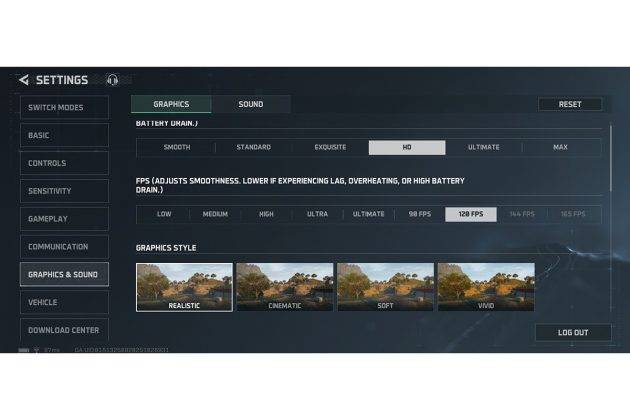
Task: Set graphics quality to Exquisite
Action: point(330,147)
